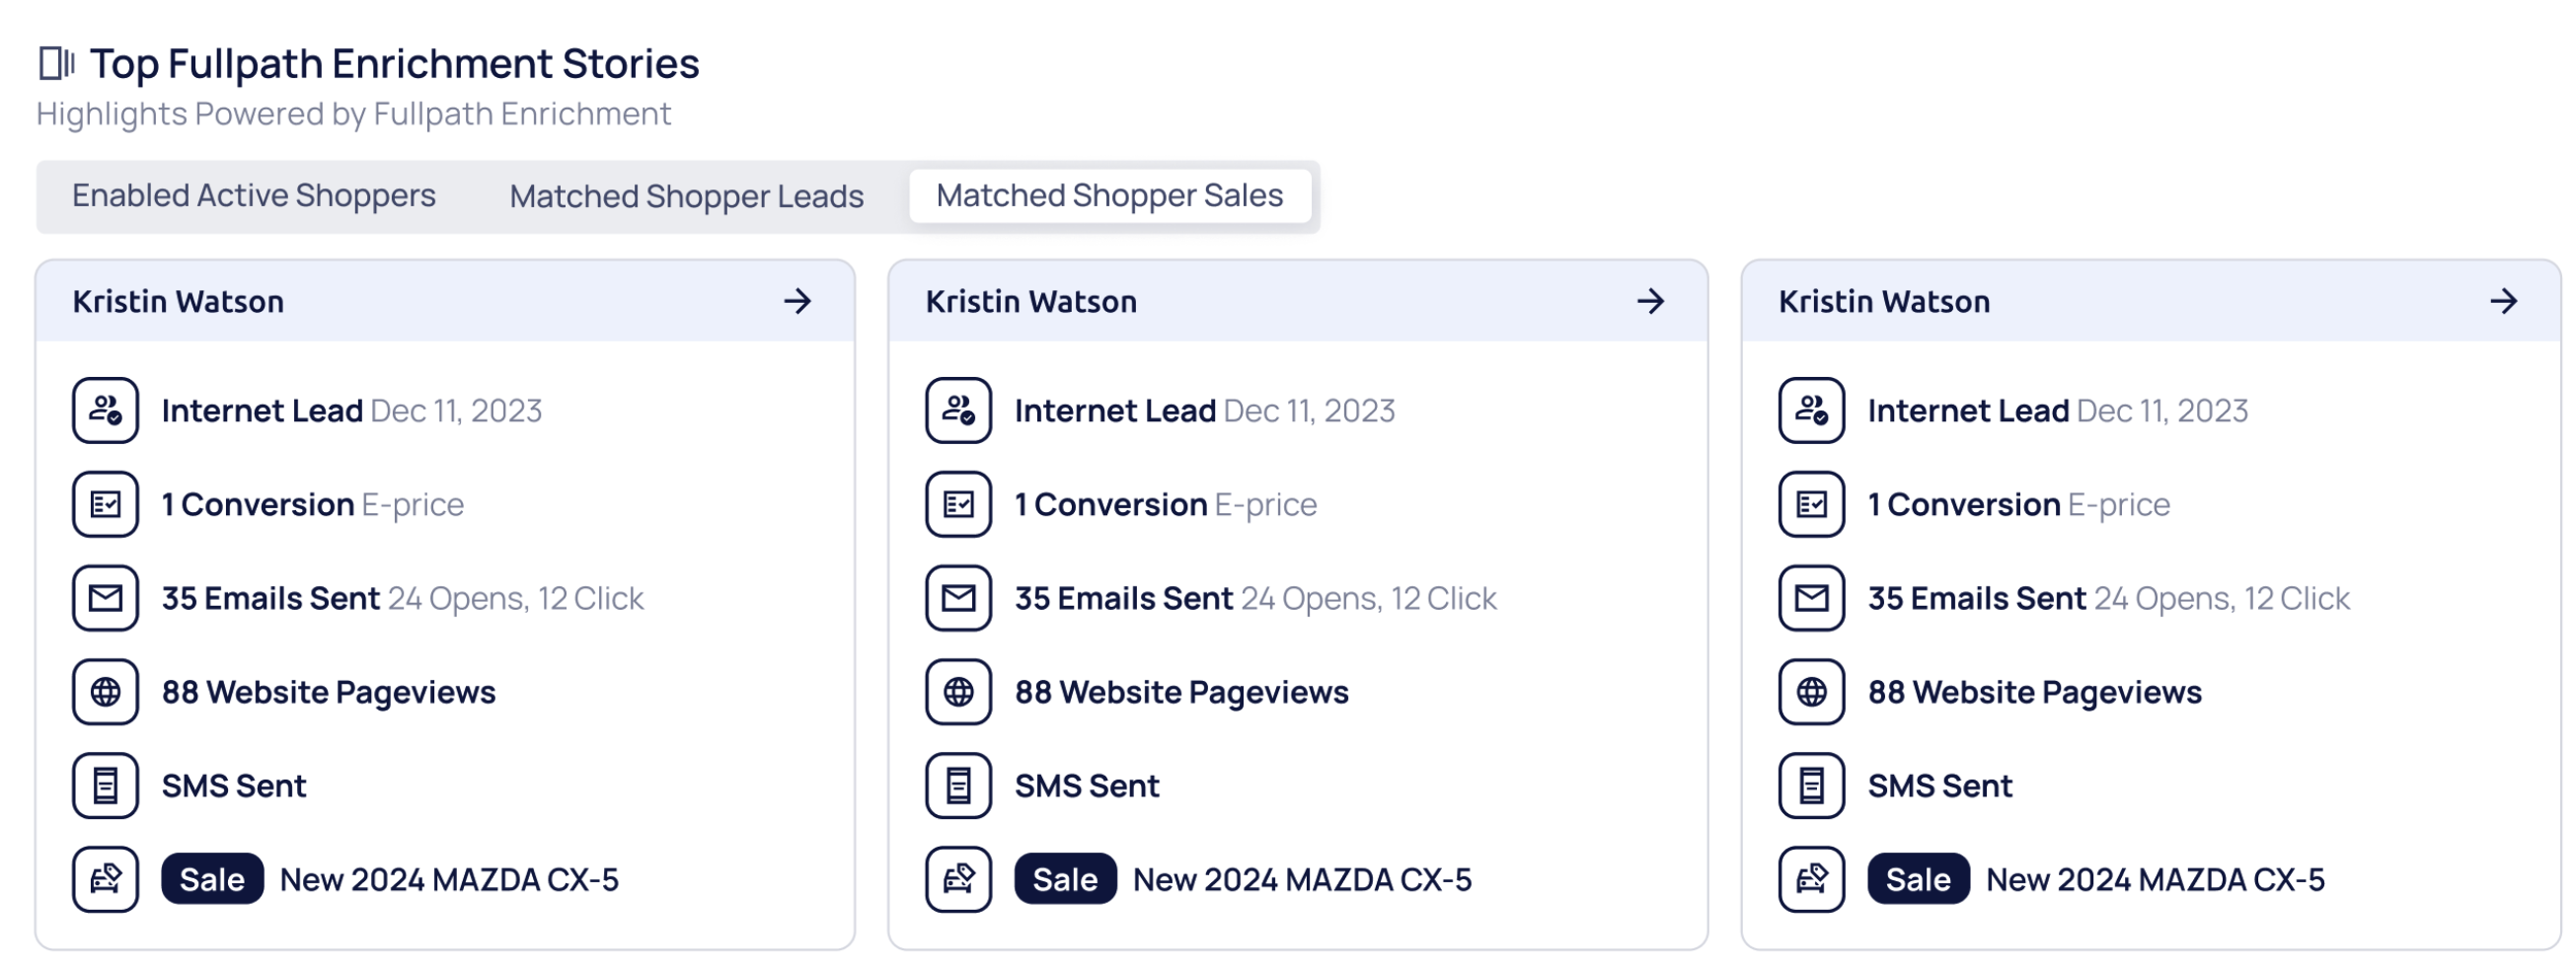The height and width of the screenshot is (971, 2576).
Task: Click Kristin Watson name in first card
Action: [x=178, y=302]
